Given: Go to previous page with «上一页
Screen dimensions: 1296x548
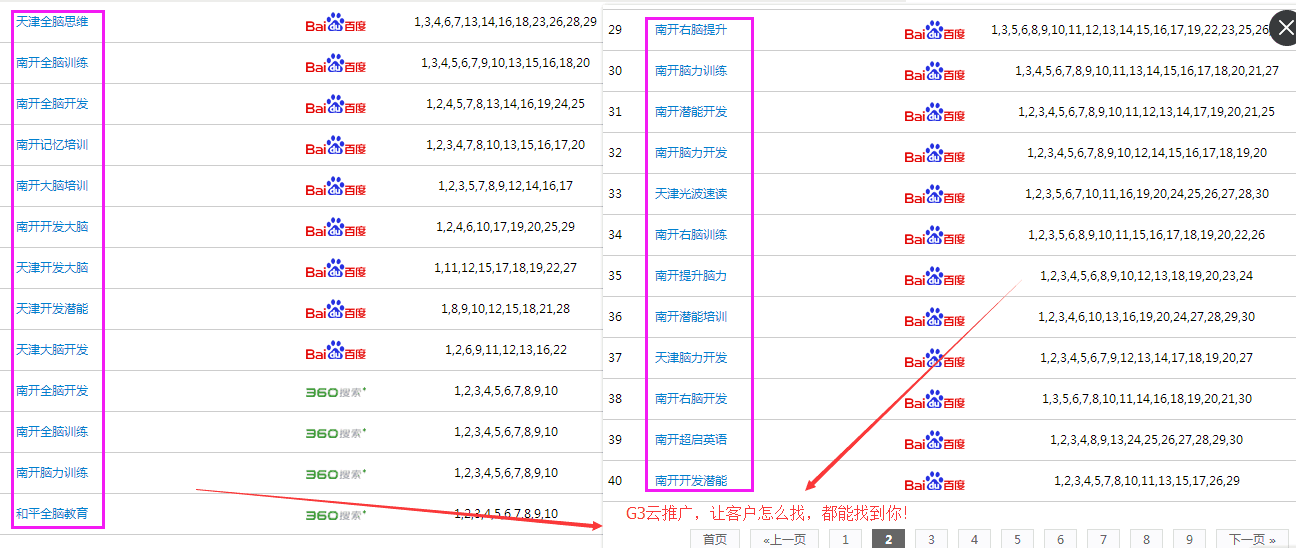Looking at the screenshot, I should [784, 539].
